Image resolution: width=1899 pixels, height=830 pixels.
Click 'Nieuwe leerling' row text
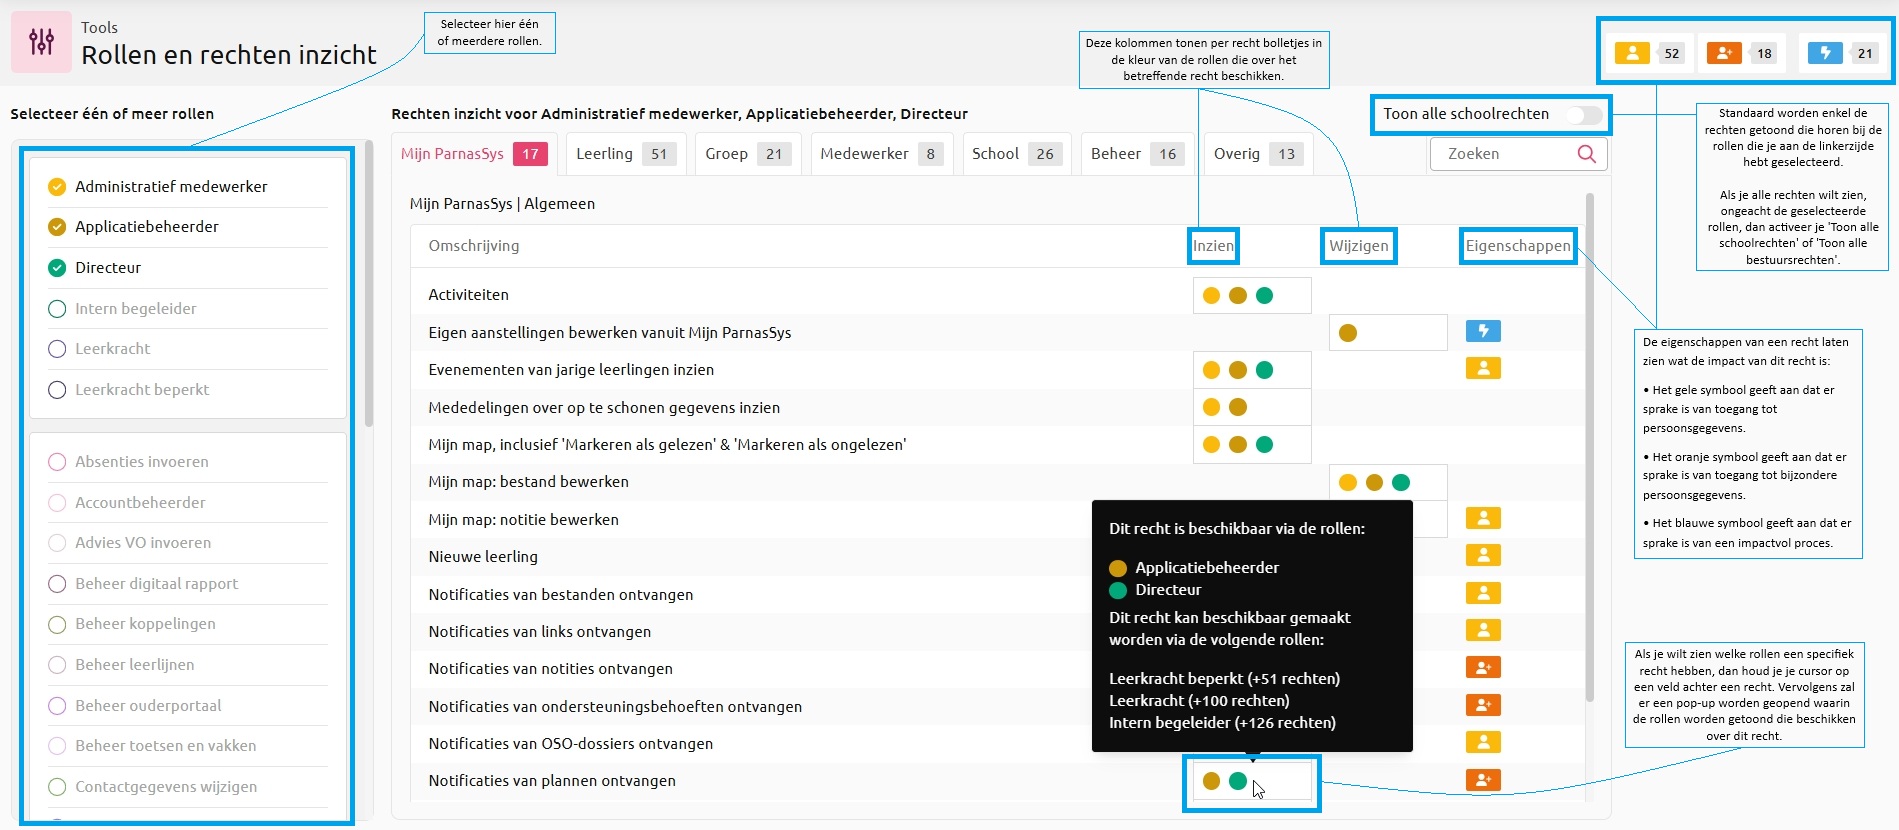click(x=483, y=557)
